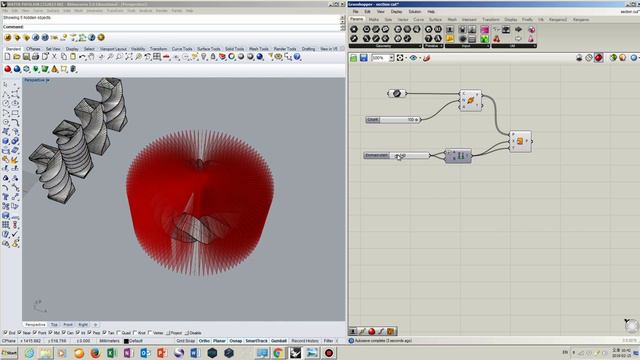Click the Cut scissors icon in Rhino toolbar
The height and width of the screenshot is (360, 640).
[54, 57]
